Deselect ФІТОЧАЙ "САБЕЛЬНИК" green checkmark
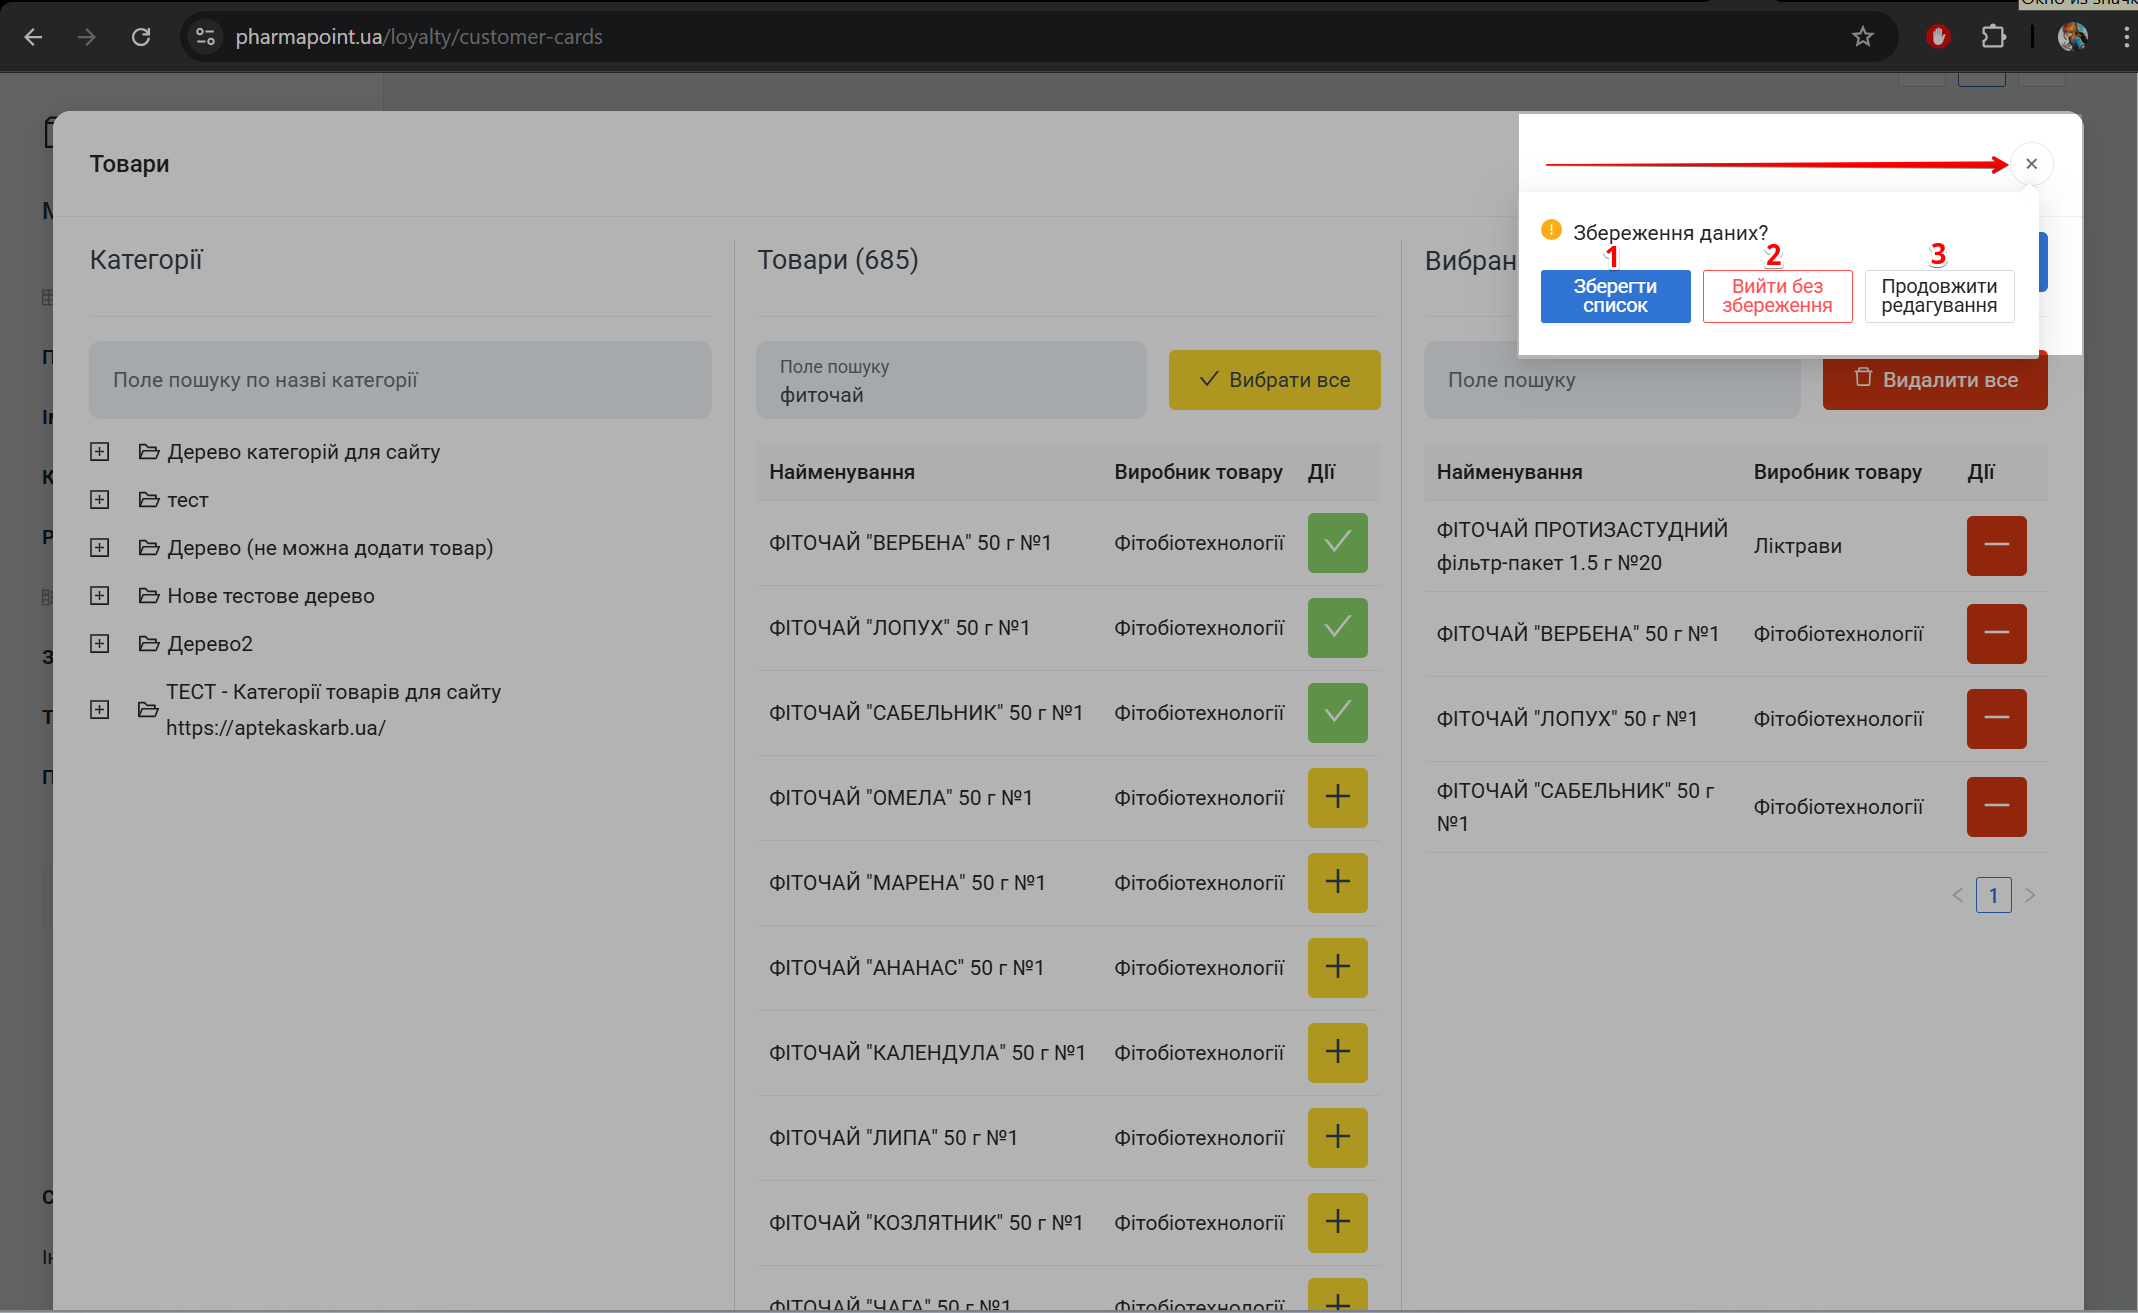The width and height of the screenshot is (2138, 1313). tap(1337, 712)
